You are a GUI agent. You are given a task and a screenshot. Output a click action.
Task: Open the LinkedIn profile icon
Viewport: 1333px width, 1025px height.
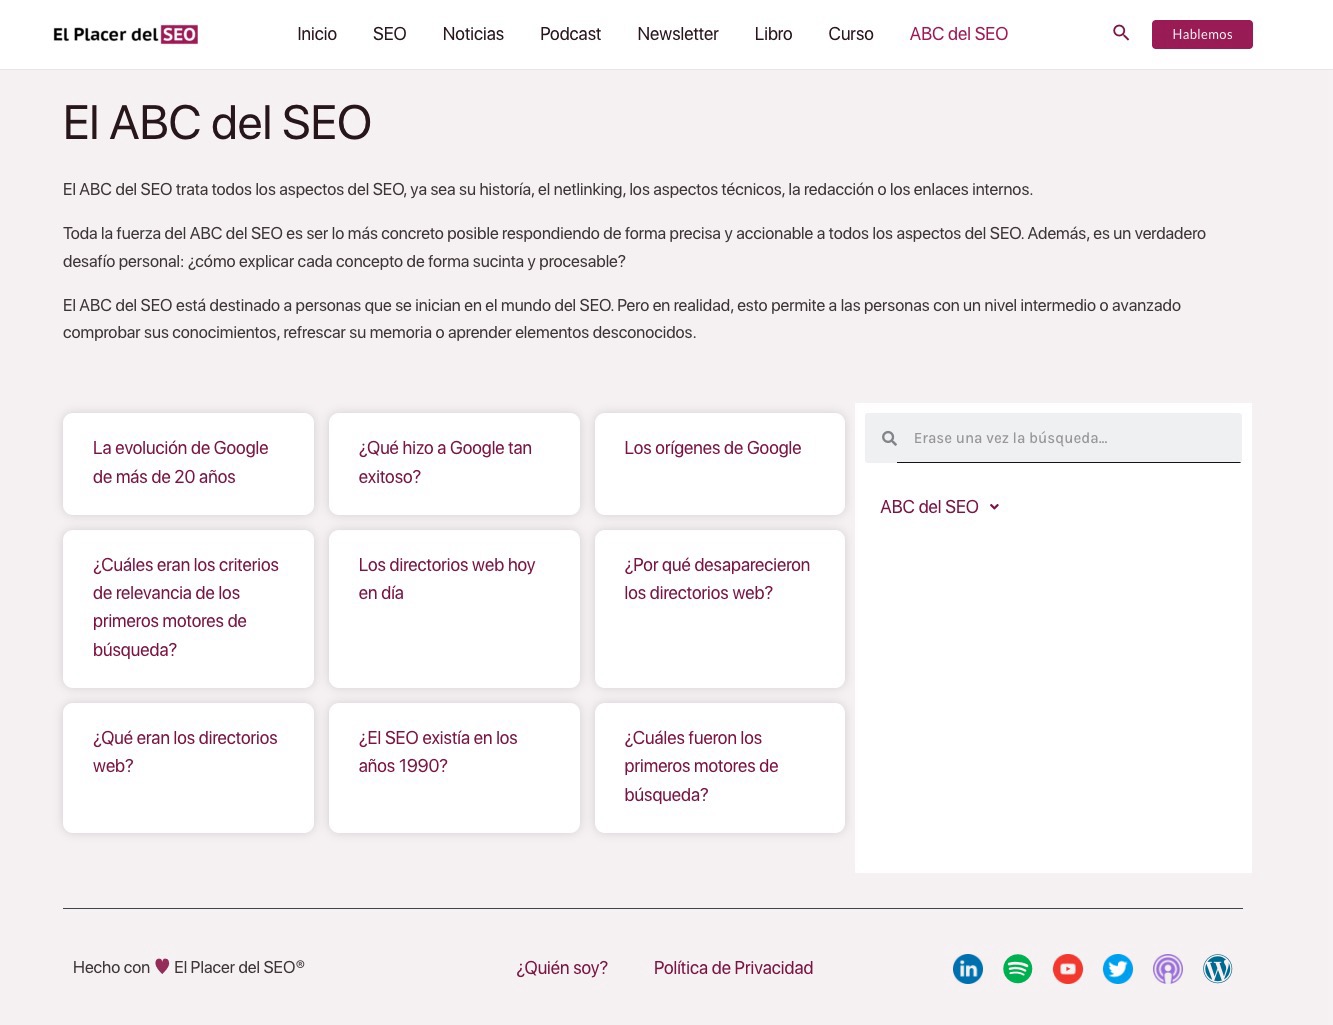coord(967,968)
